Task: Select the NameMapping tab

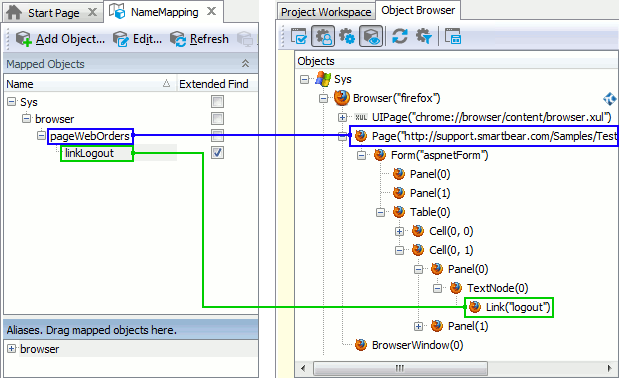Action: tap(163, 12)
